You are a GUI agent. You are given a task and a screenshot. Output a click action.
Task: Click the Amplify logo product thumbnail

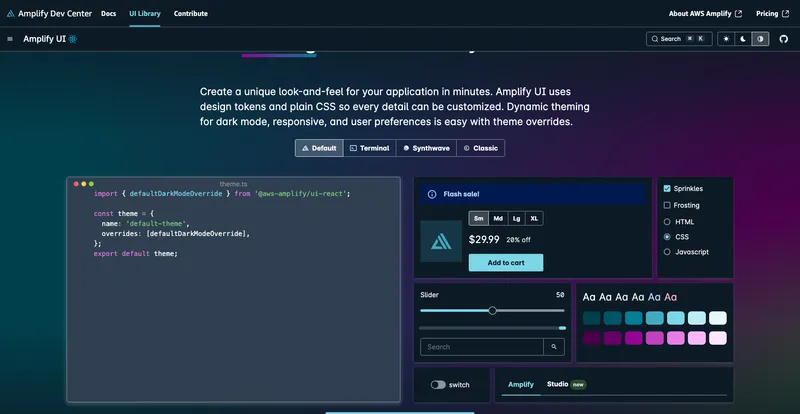pos(441,241)
